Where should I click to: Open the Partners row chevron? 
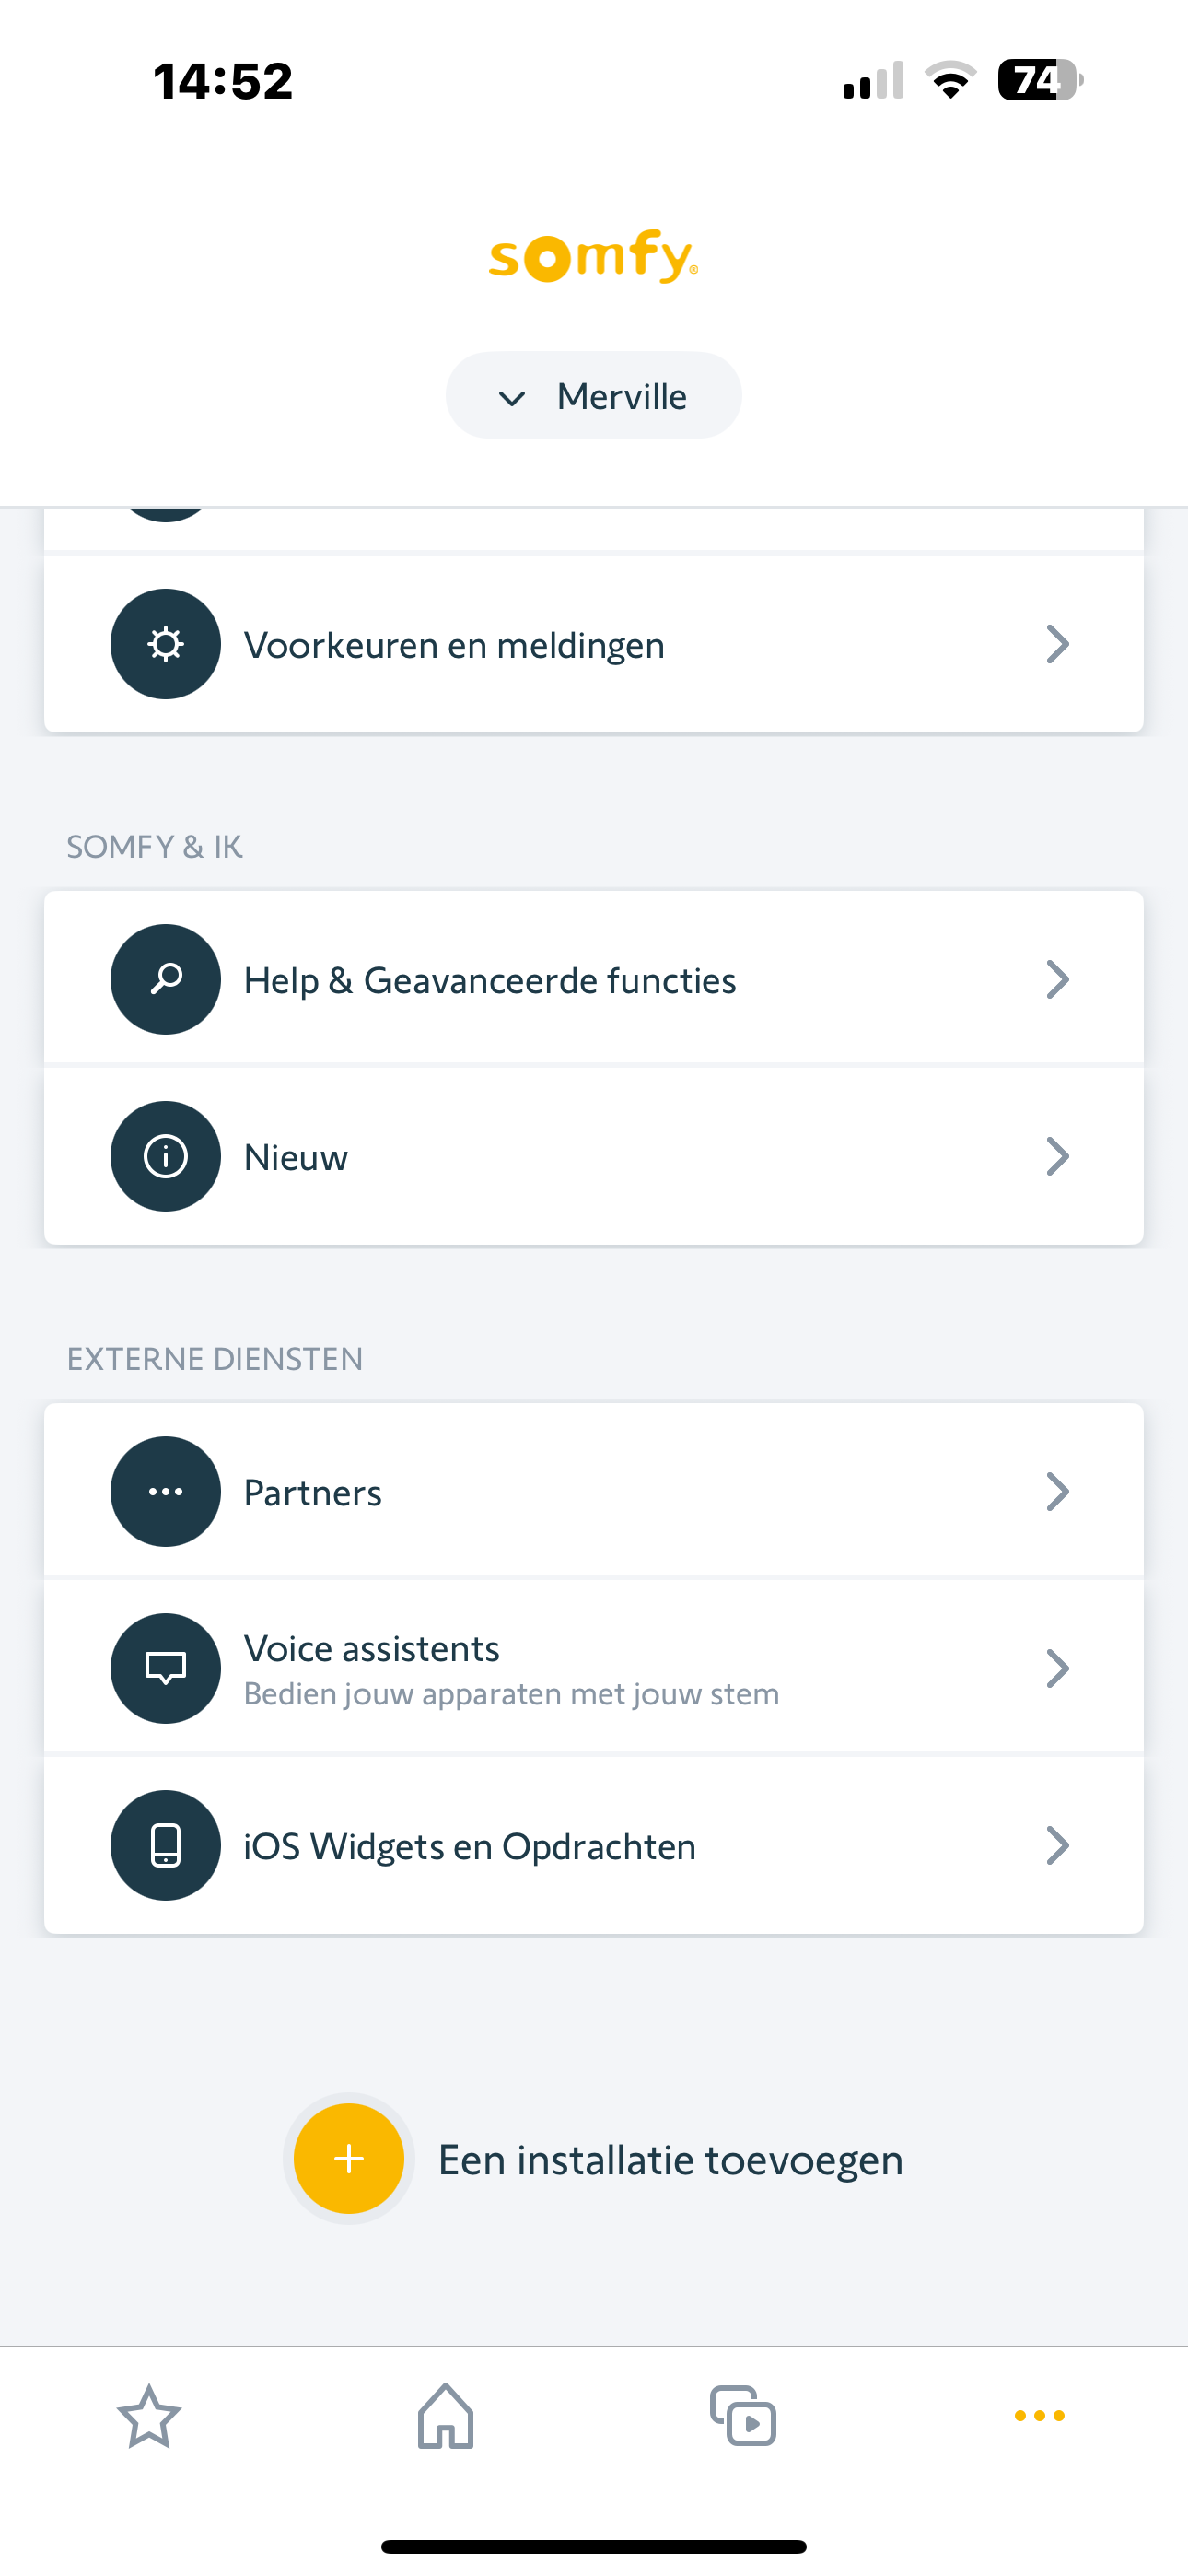coord(1057,1491)
